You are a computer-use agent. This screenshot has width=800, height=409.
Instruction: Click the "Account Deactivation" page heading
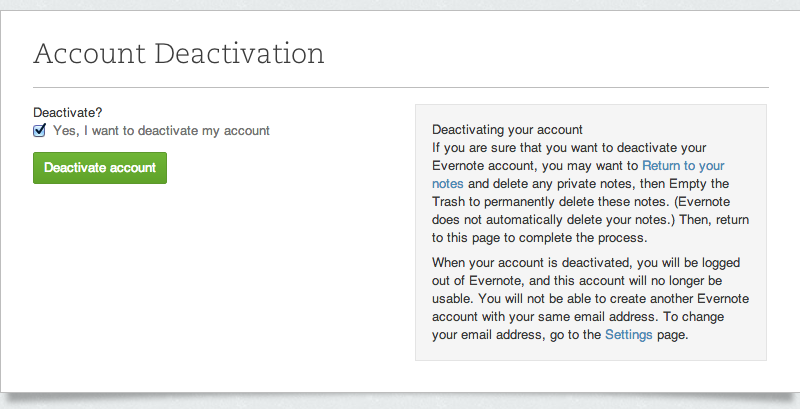click(178, 53)
